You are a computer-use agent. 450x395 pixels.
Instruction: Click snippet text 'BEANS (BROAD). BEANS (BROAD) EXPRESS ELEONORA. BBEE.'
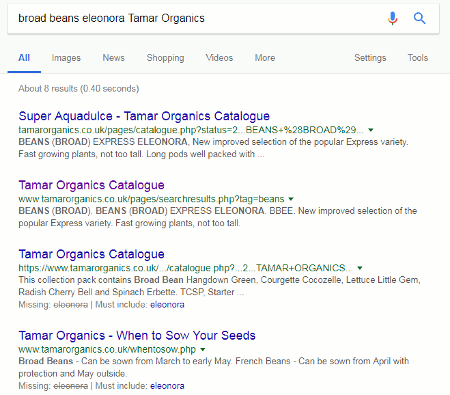click(157, 211)
